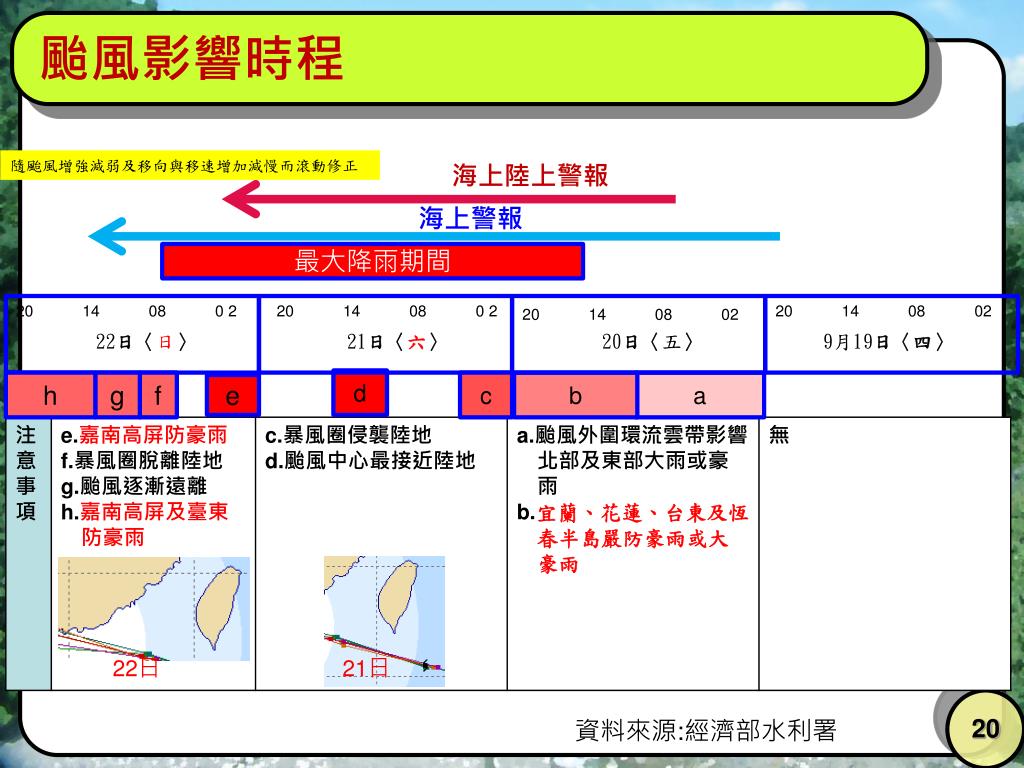Click timeline block g
1024x768 pixels.
click(x=117, y=396)
